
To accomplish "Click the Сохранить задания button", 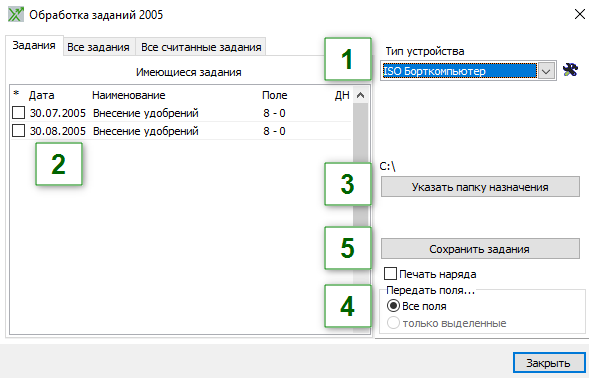I will [480, 249].
